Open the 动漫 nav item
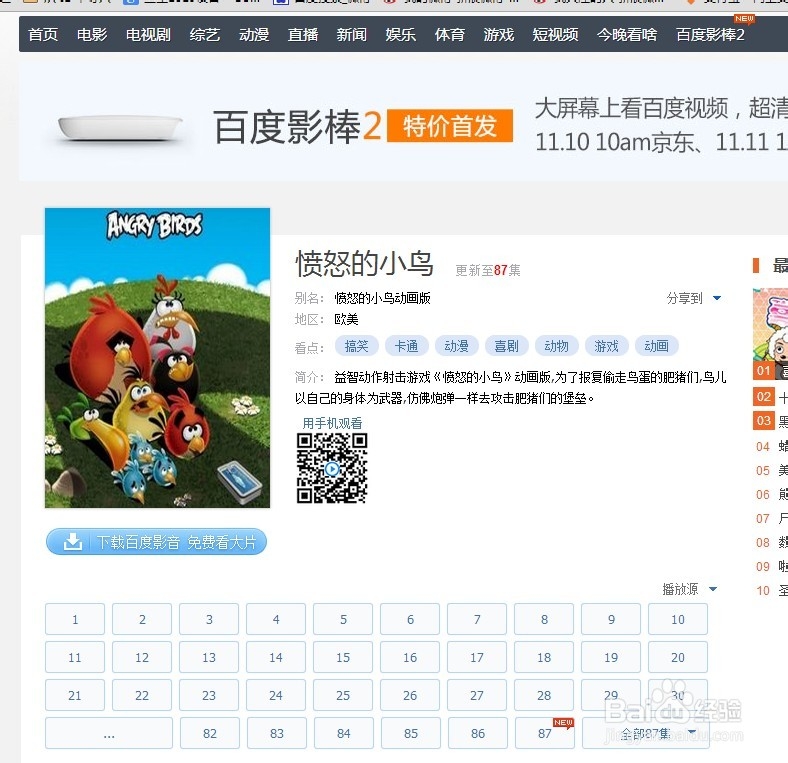 coord(254,35)
